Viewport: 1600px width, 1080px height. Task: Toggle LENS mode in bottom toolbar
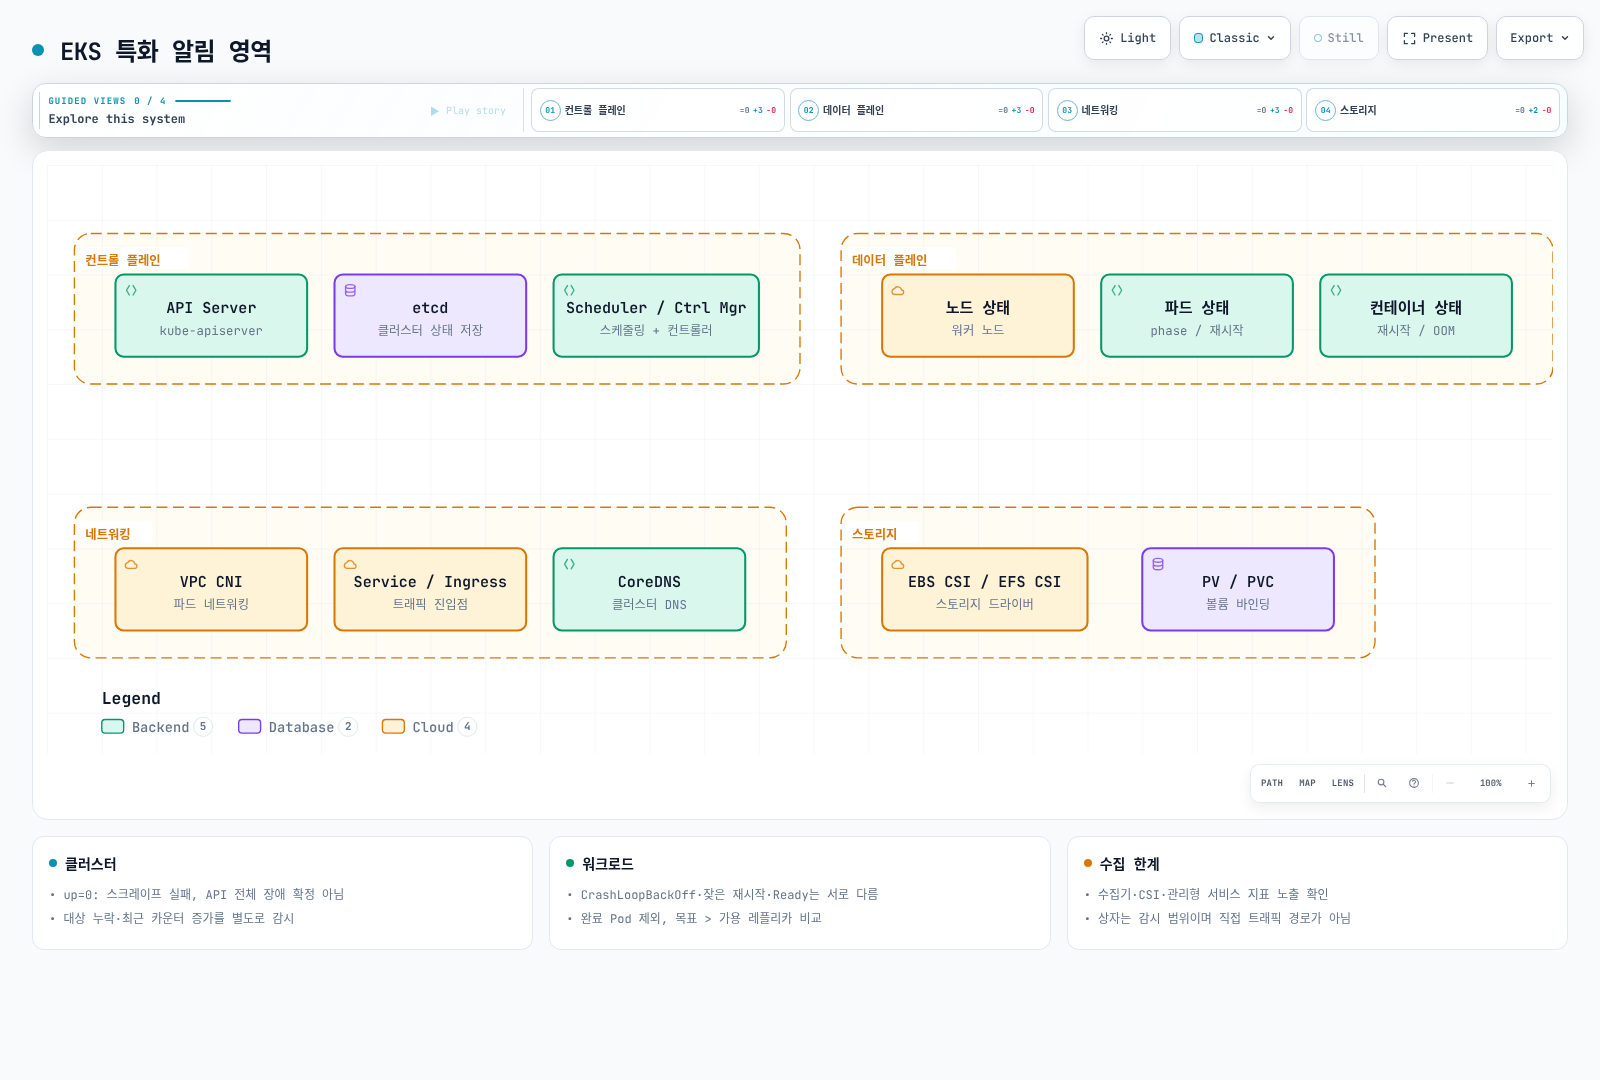[x=1343, y=783]
